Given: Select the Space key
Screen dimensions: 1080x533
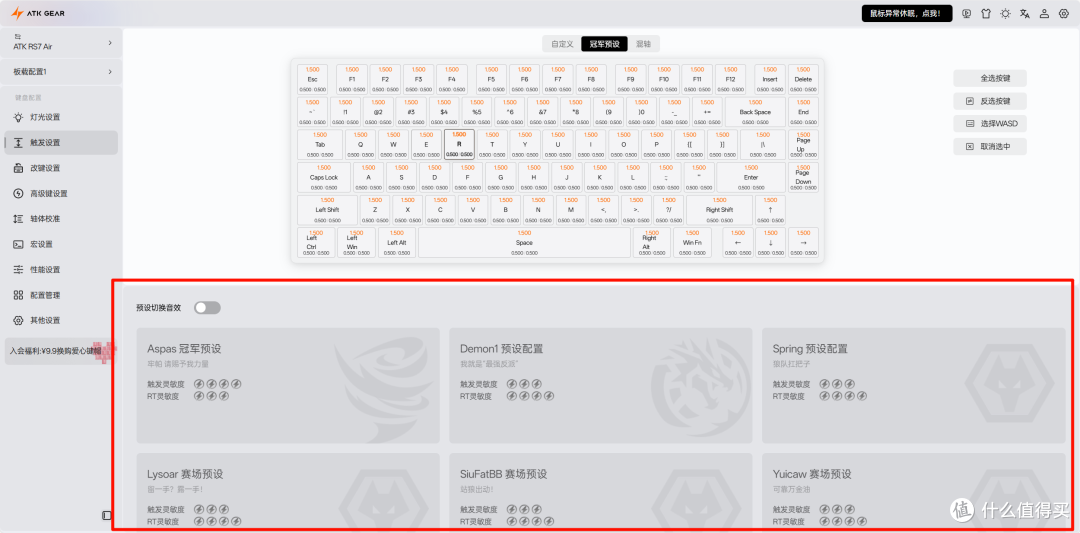Looking at the screenshot, I should click(x=524, y=242).
